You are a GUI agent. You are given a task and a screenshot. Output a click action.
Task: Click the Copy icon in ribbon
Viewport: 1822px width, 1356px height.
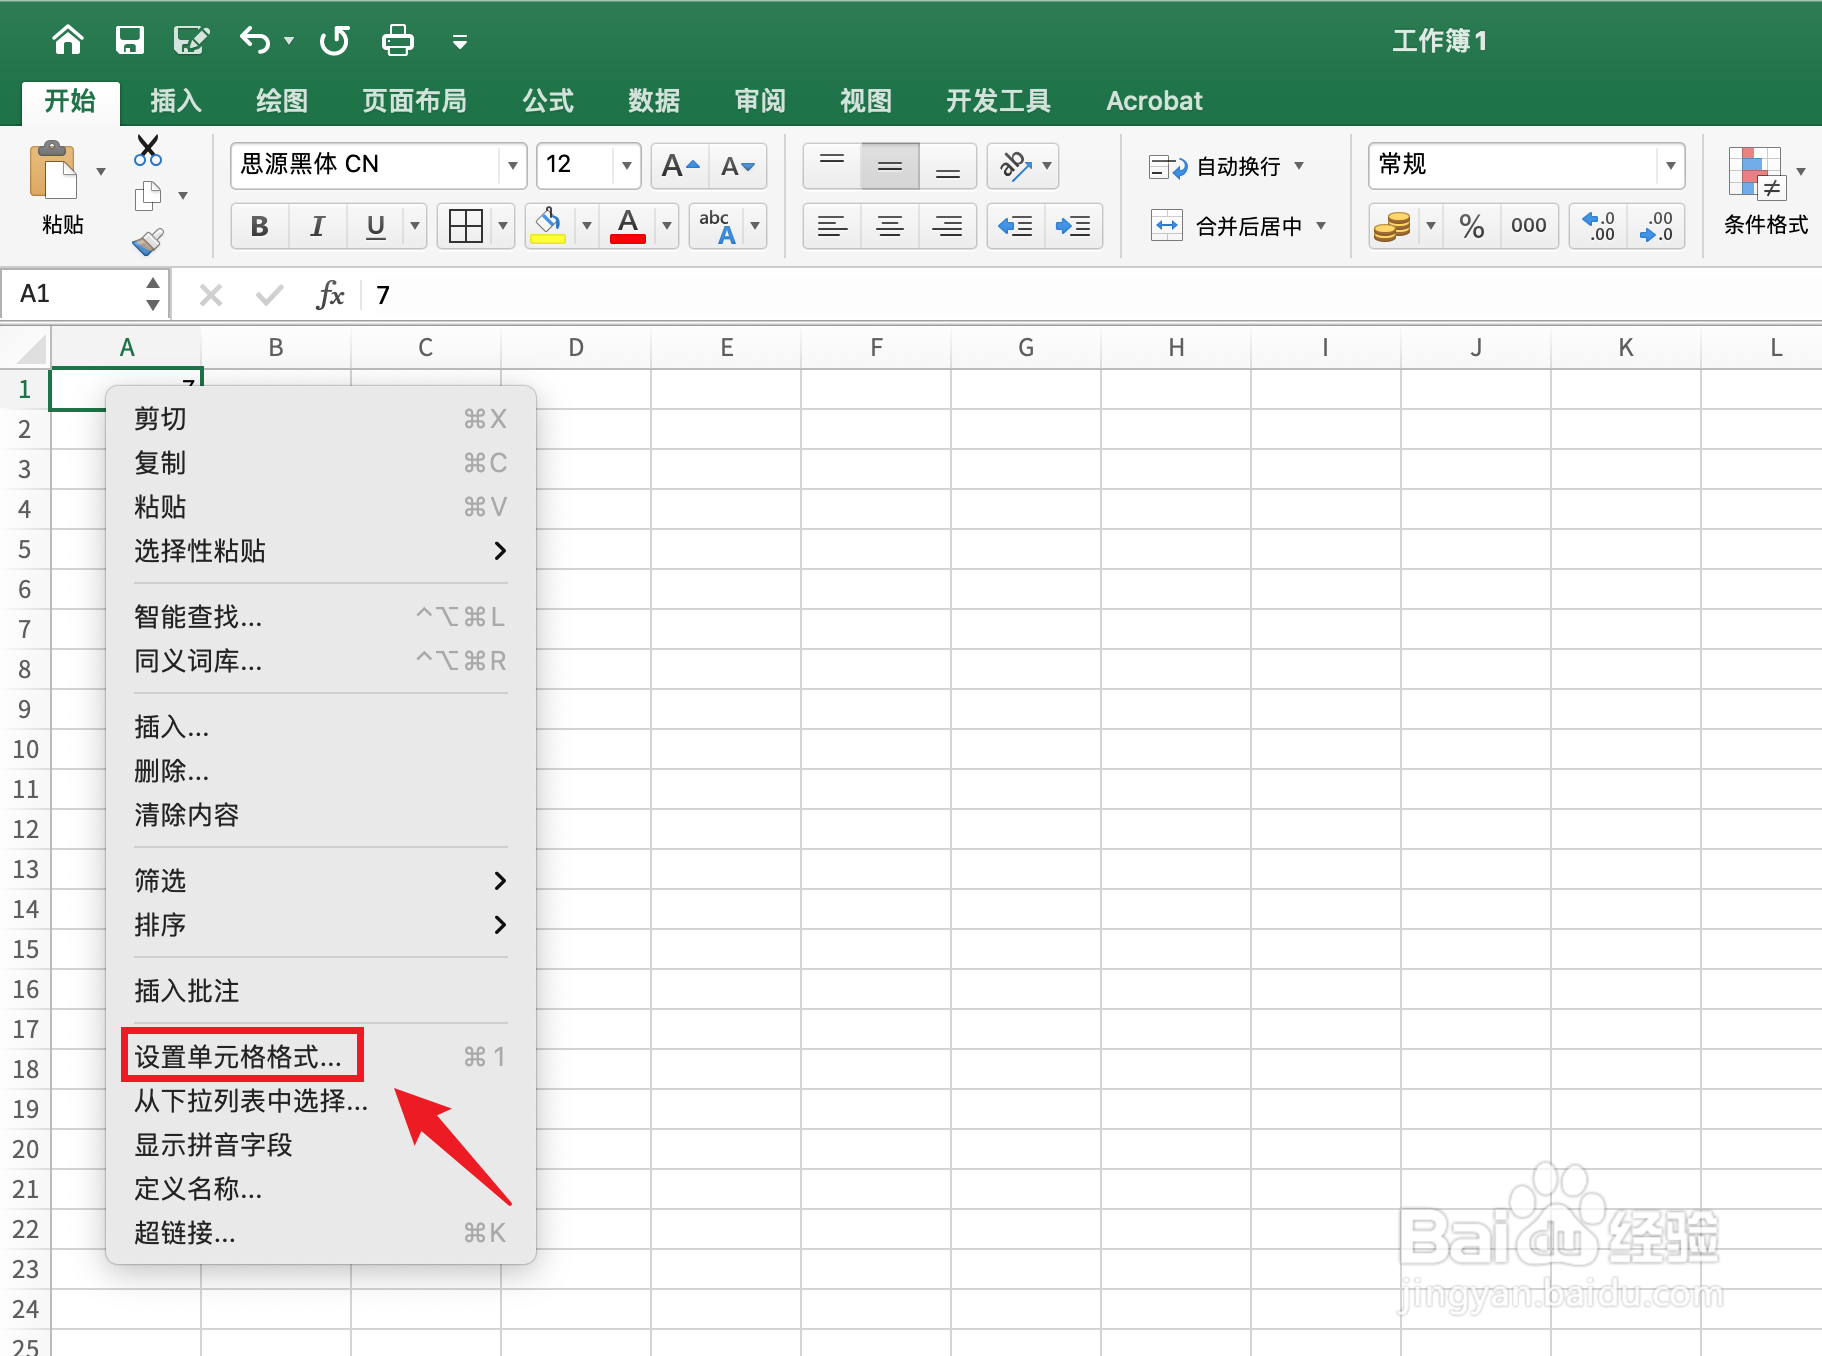(x=148, y=196)
